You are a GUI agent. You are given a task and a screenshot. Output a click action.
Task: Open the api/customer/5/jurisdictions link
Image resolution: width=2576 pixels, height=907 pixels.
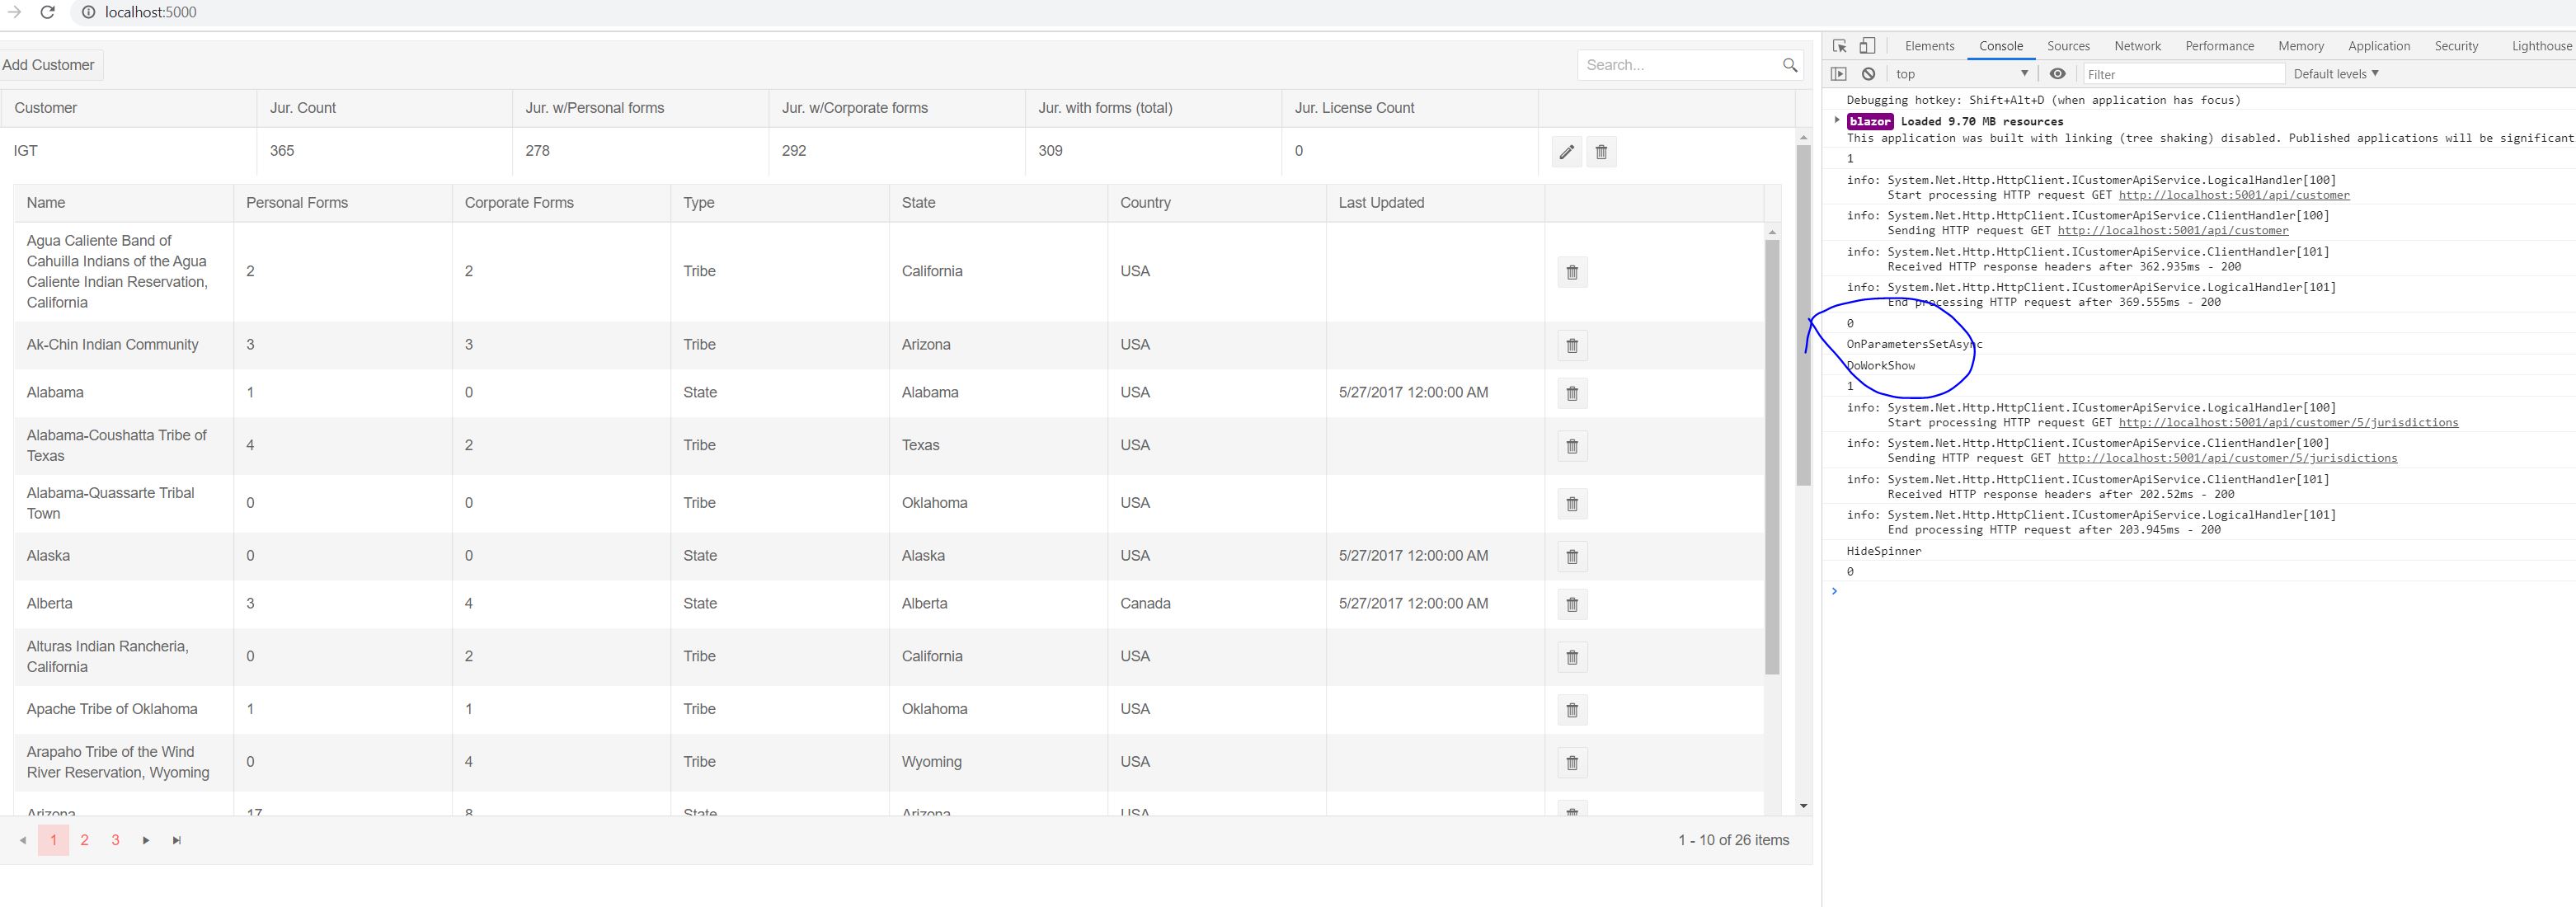click(2288, 423)
